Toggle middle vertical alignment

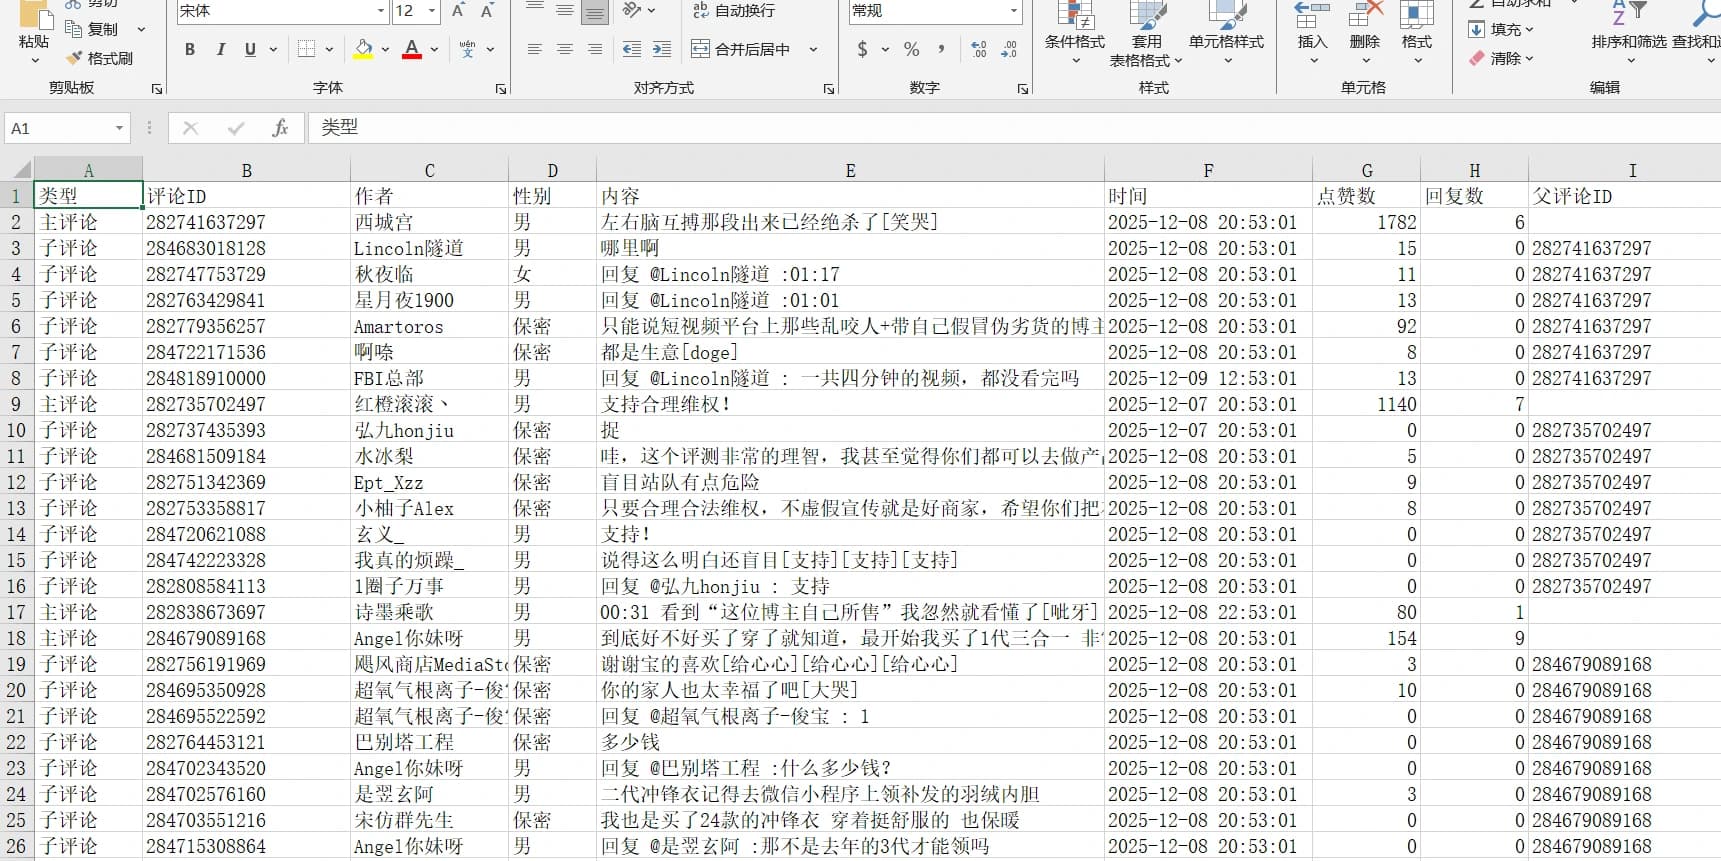[x=565, y=11]
